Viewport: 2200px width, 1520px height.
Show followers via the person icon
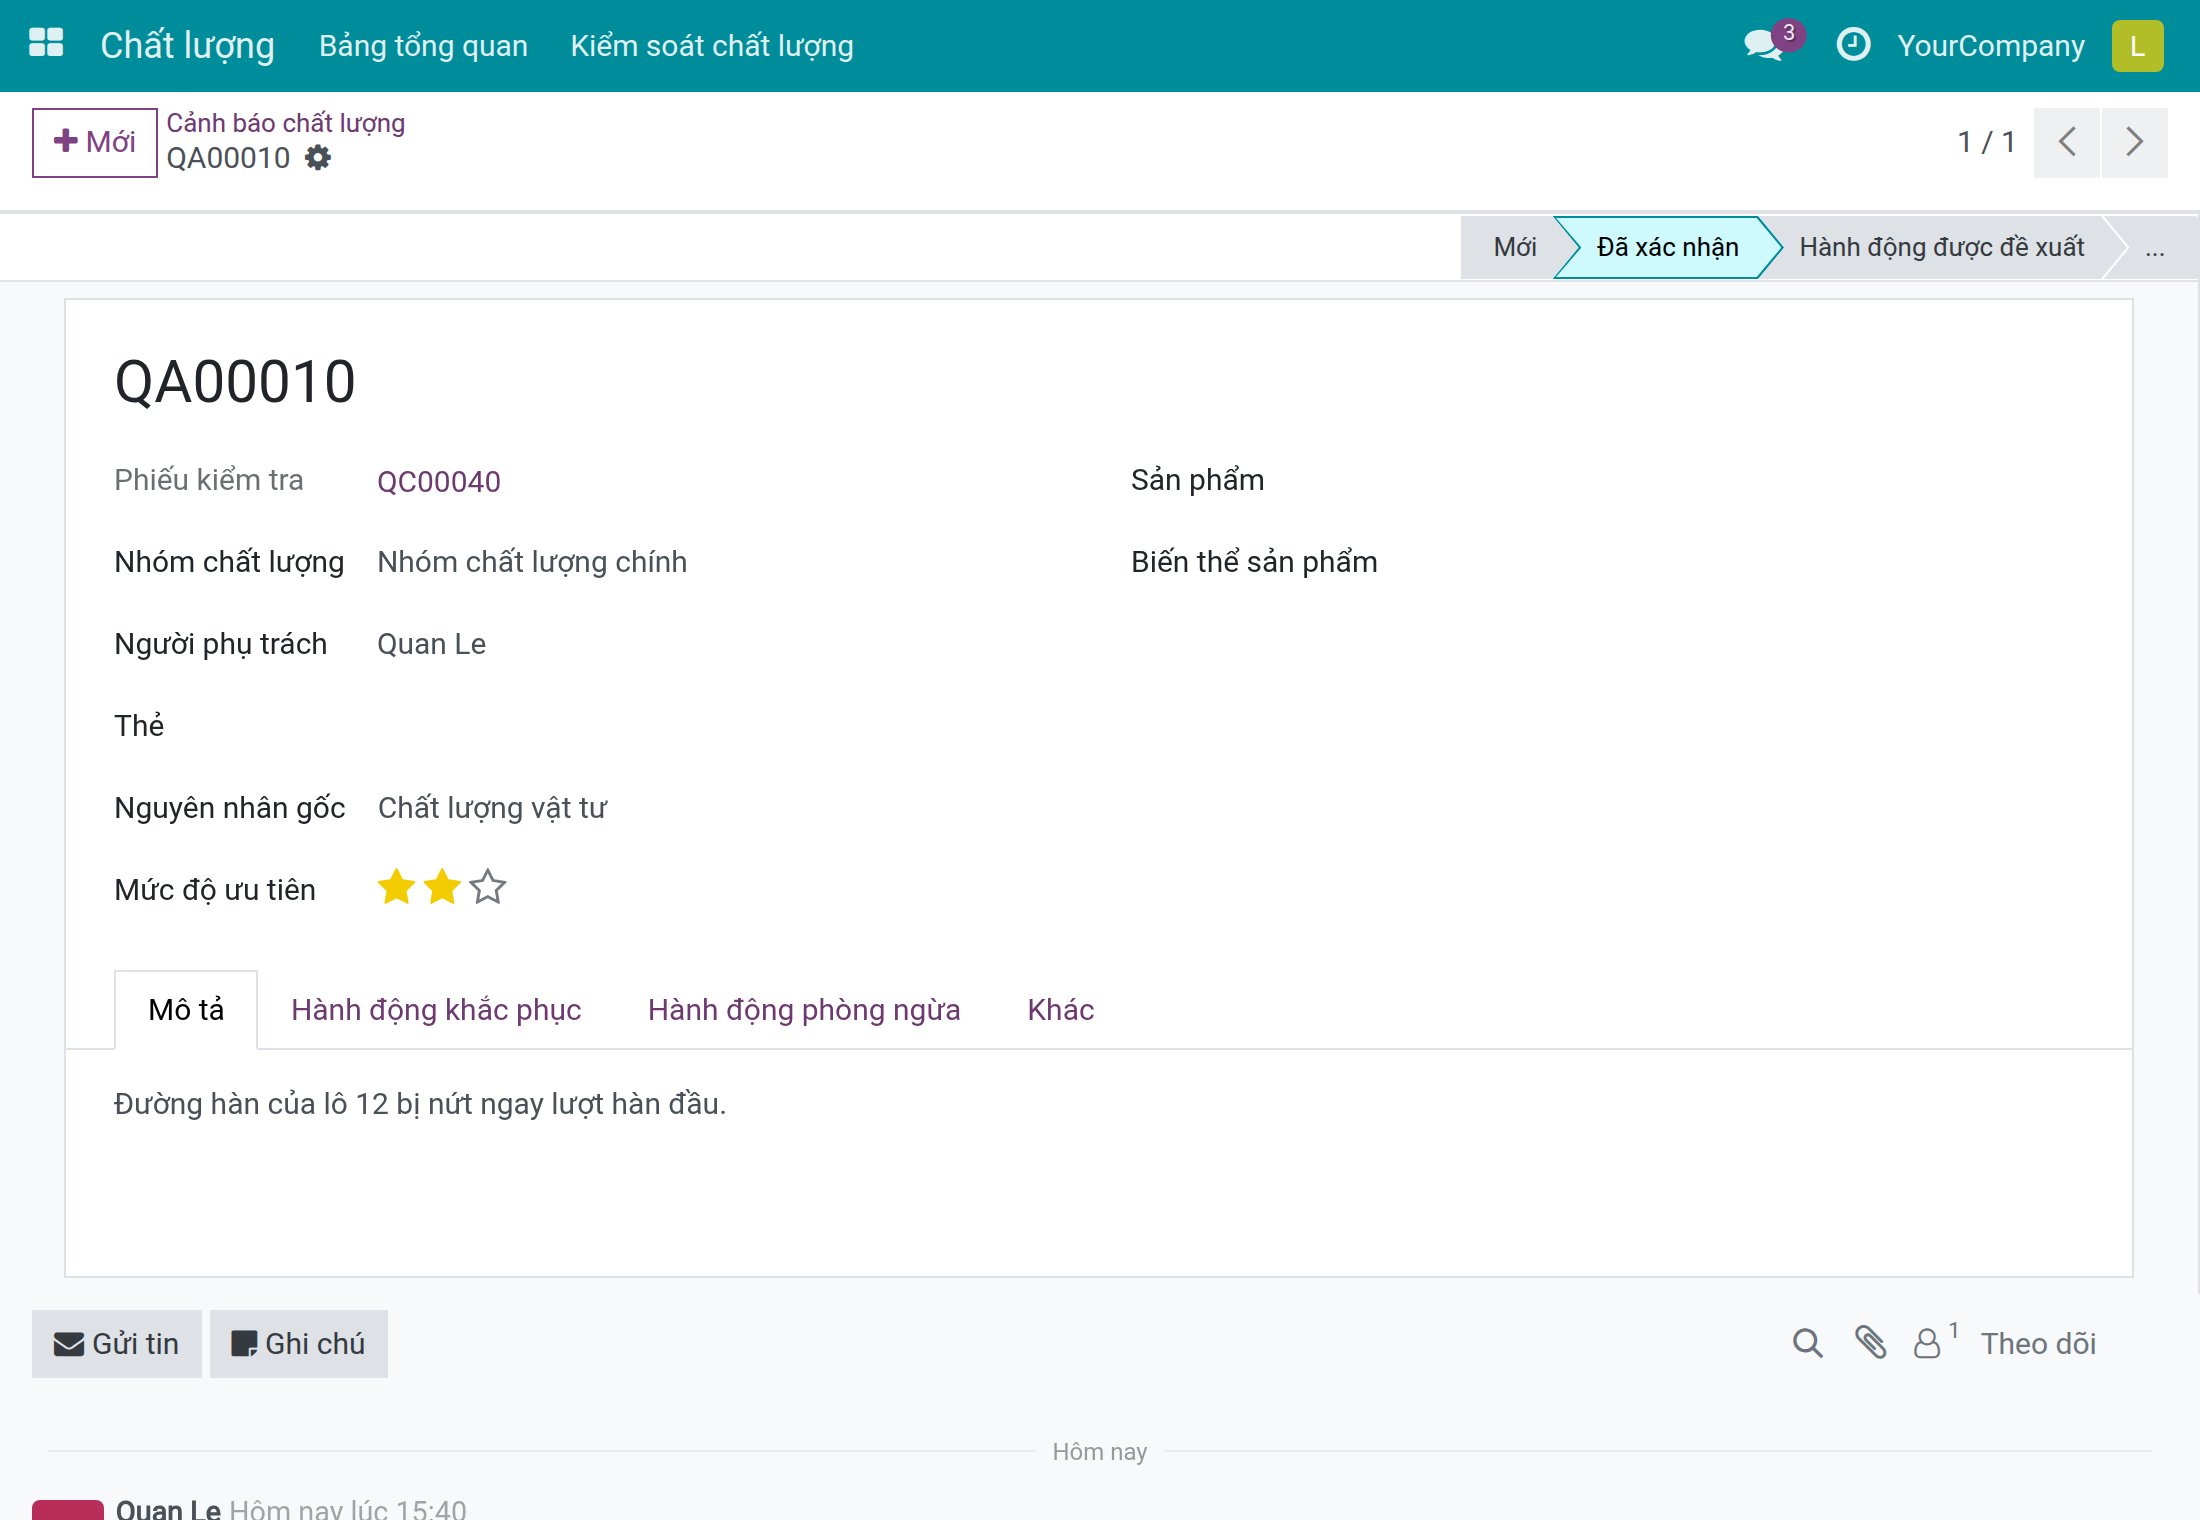click(1933, 1342)
